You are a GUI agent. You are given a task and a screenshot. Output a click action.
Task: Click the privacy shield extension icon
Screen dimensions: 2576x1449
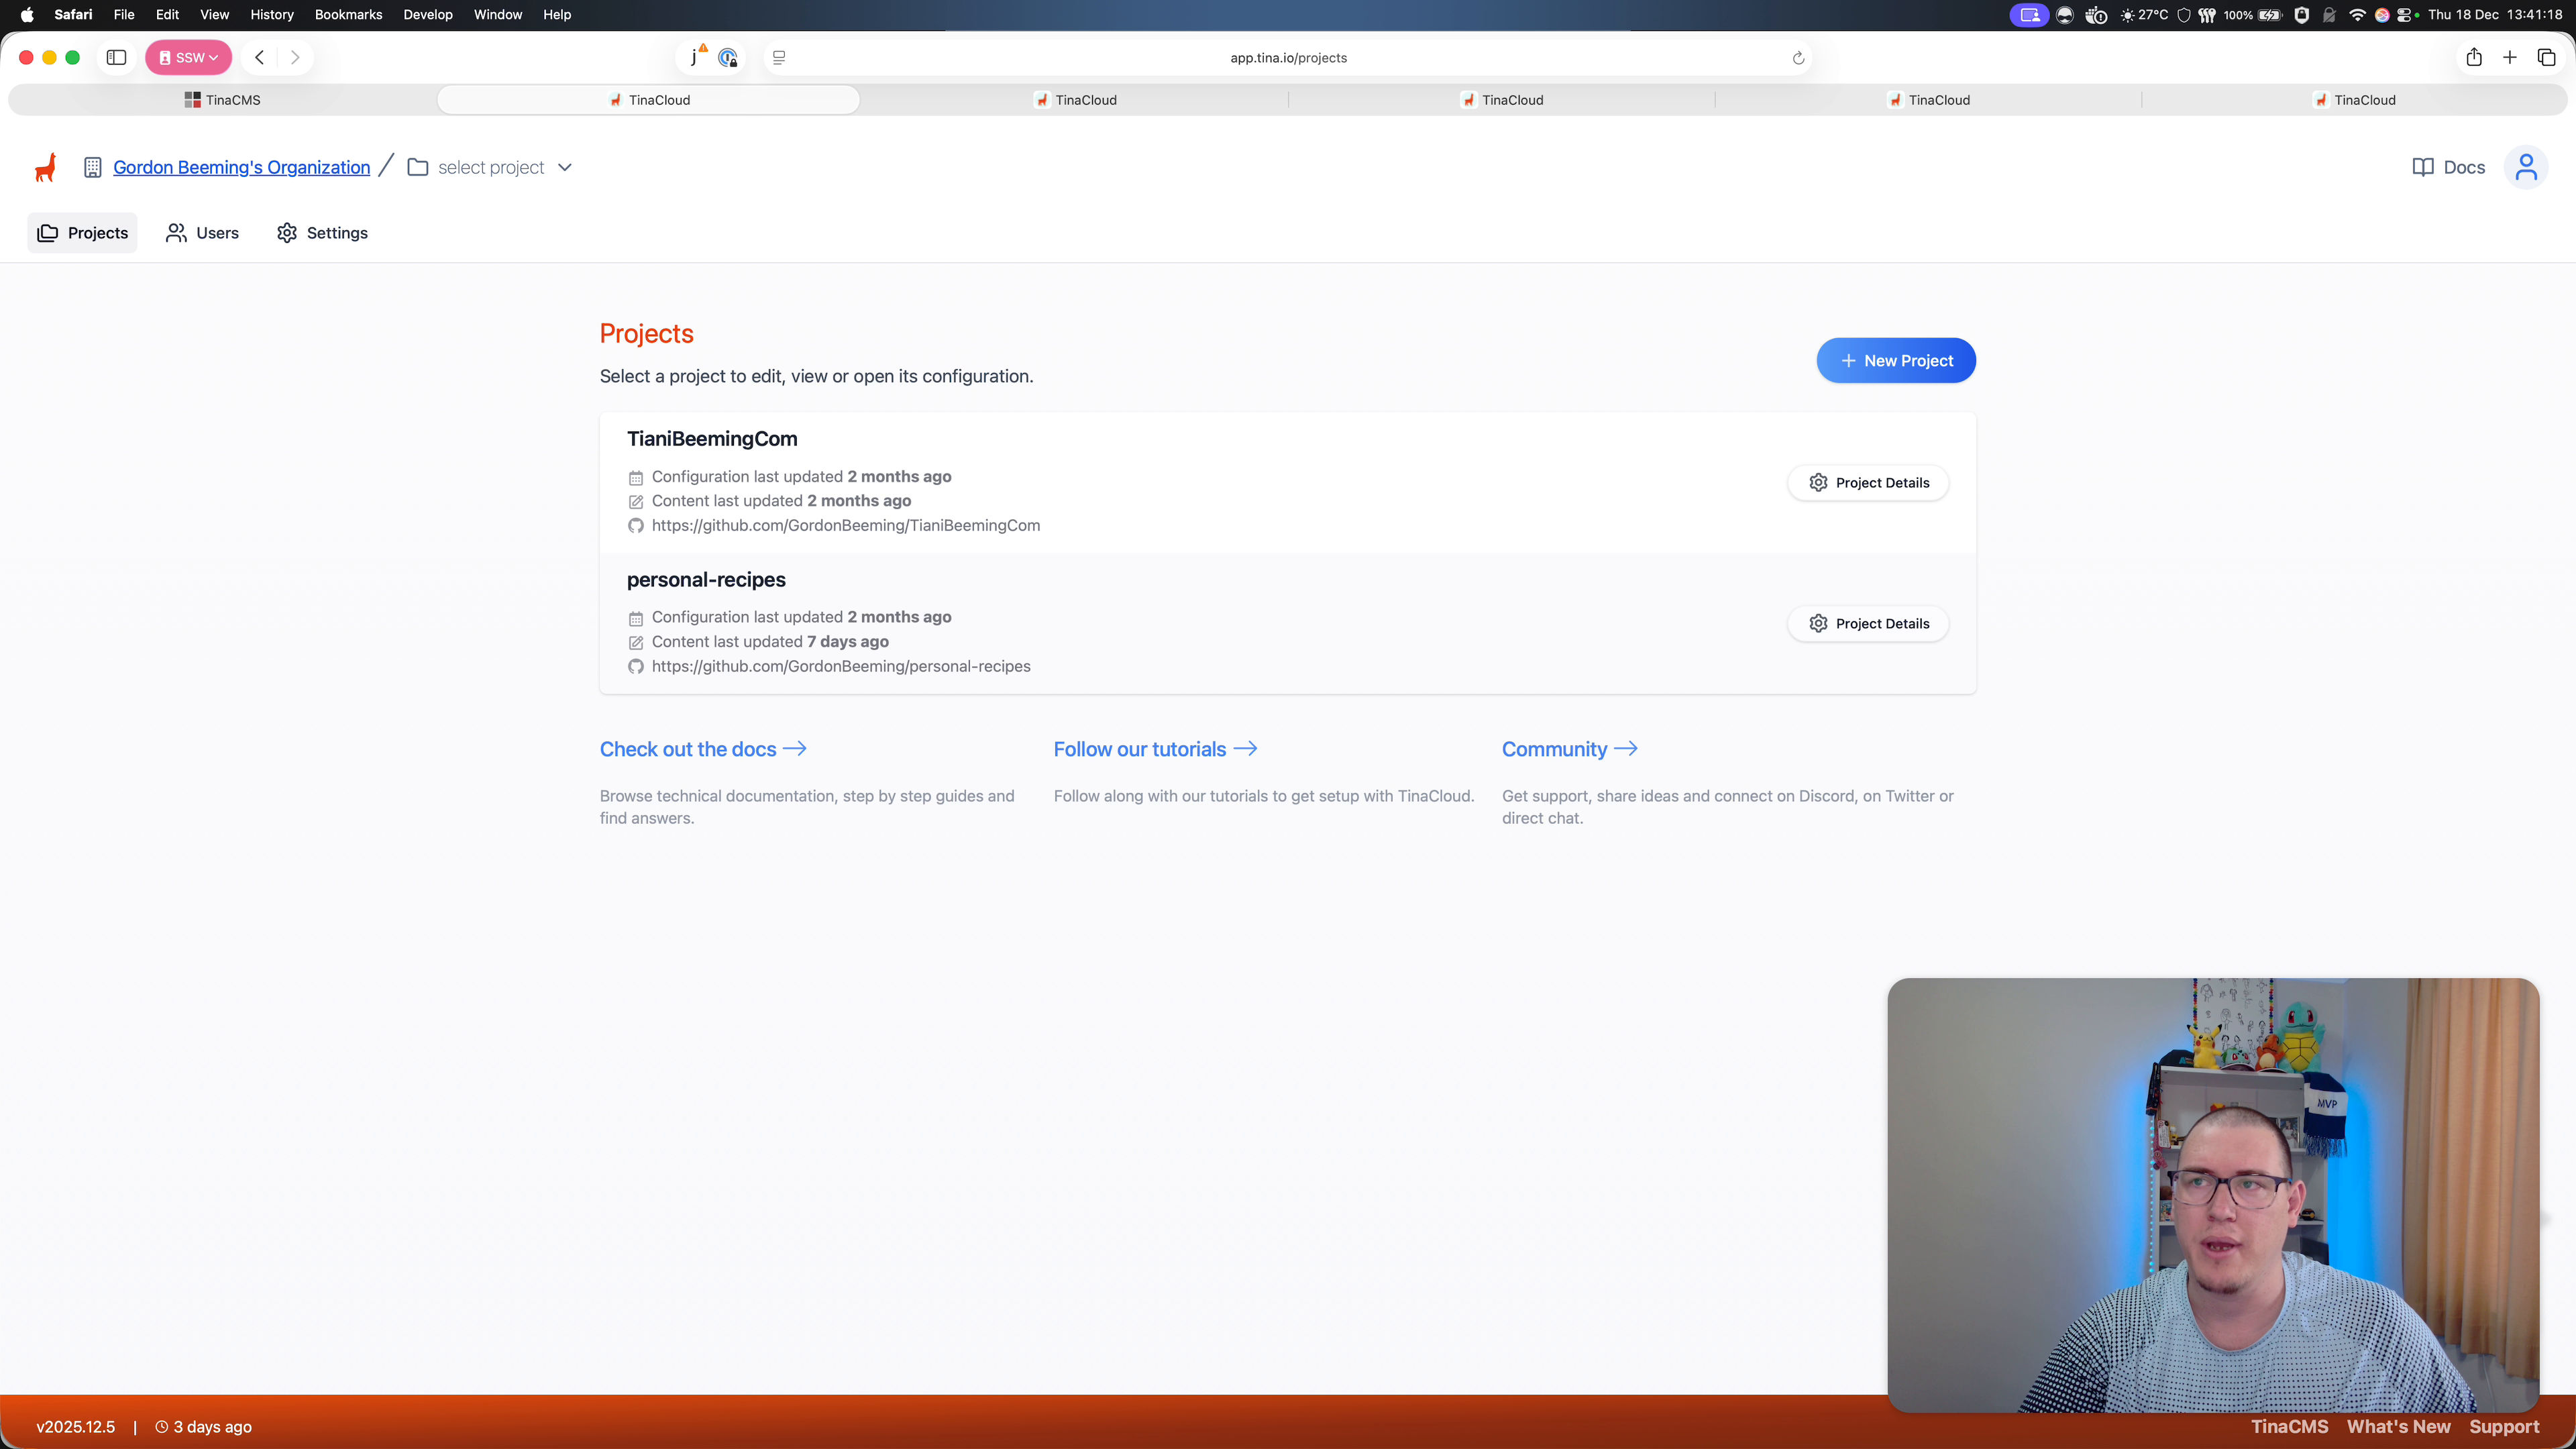(728, 58)
